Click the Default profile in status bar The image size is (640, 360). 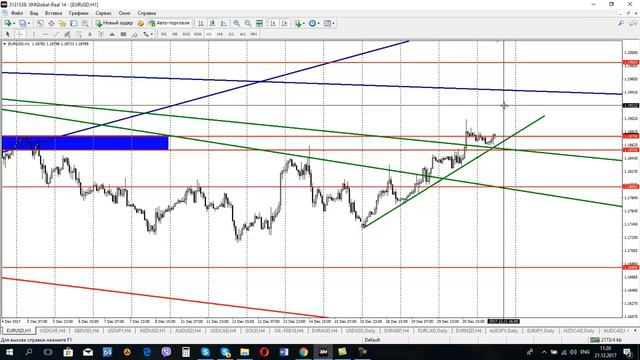click(372, 340)
